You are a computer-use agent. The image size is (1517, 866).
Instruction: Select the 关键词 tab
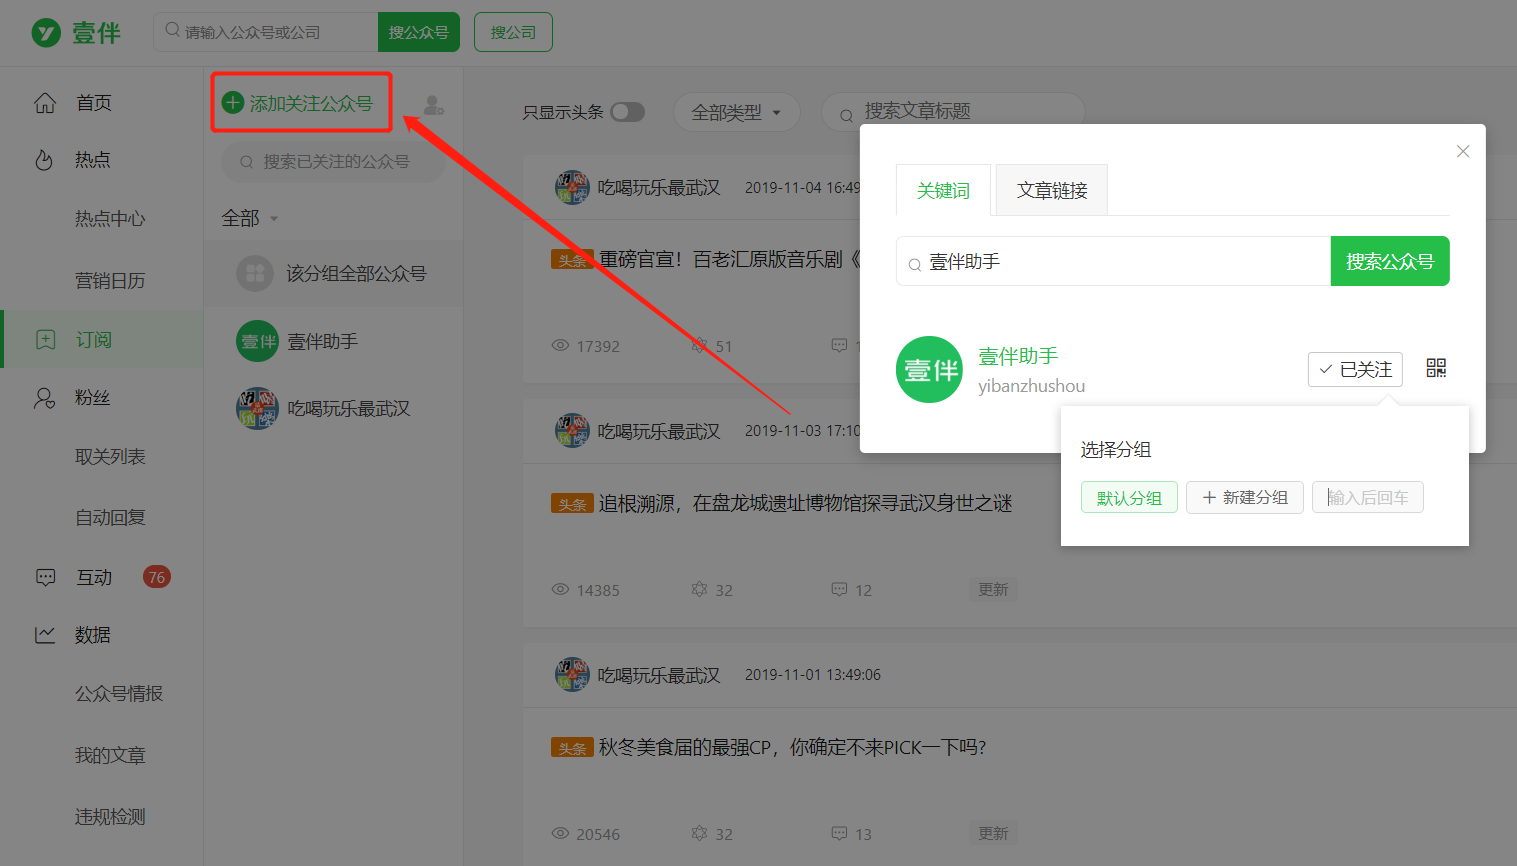[x=942, y=189]
